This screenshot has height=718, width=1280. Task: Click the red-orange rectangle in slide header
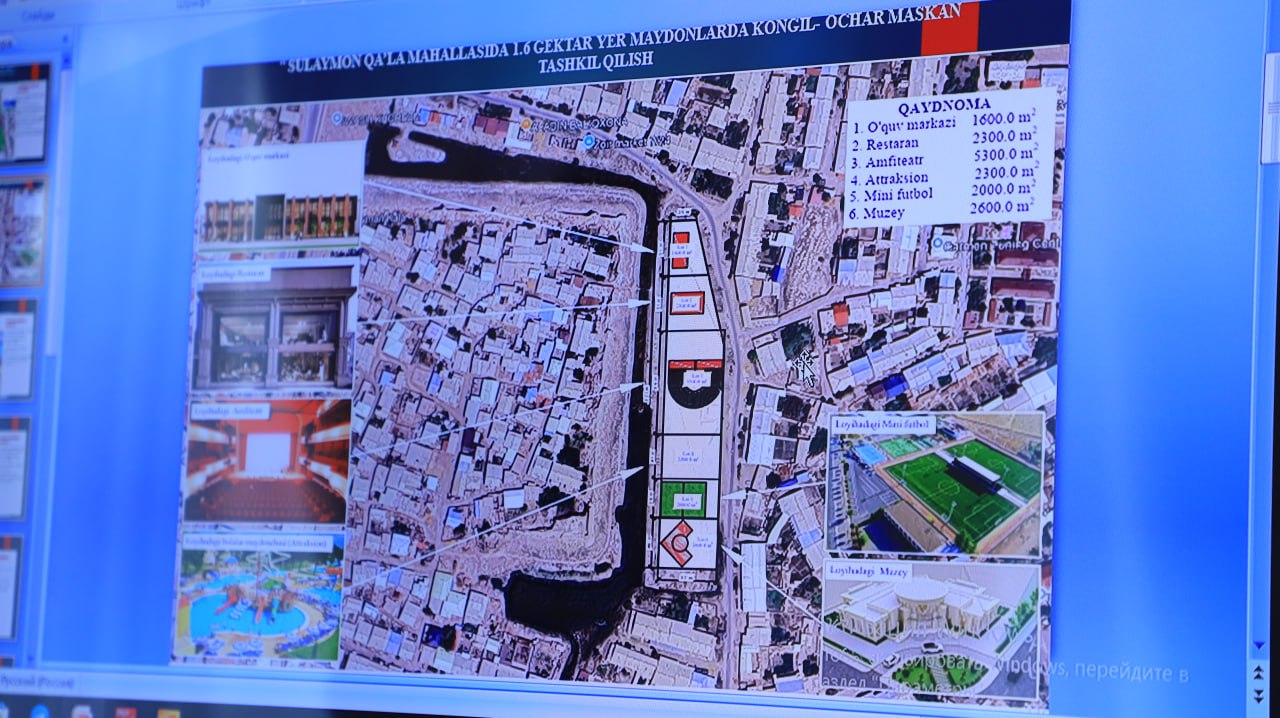(949, 27)
